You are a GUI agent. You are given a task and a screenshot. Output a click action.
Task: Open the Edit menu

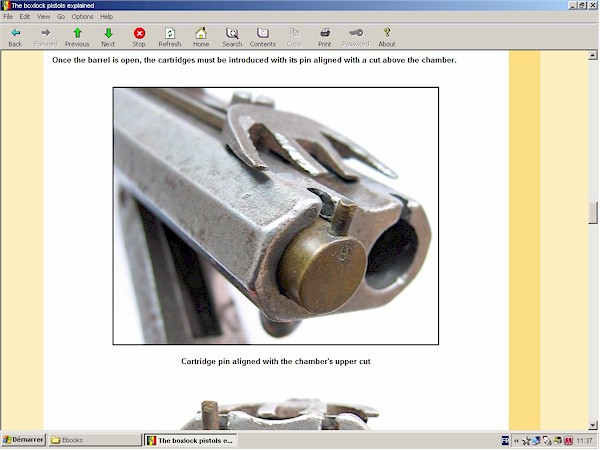click(25, 16)
